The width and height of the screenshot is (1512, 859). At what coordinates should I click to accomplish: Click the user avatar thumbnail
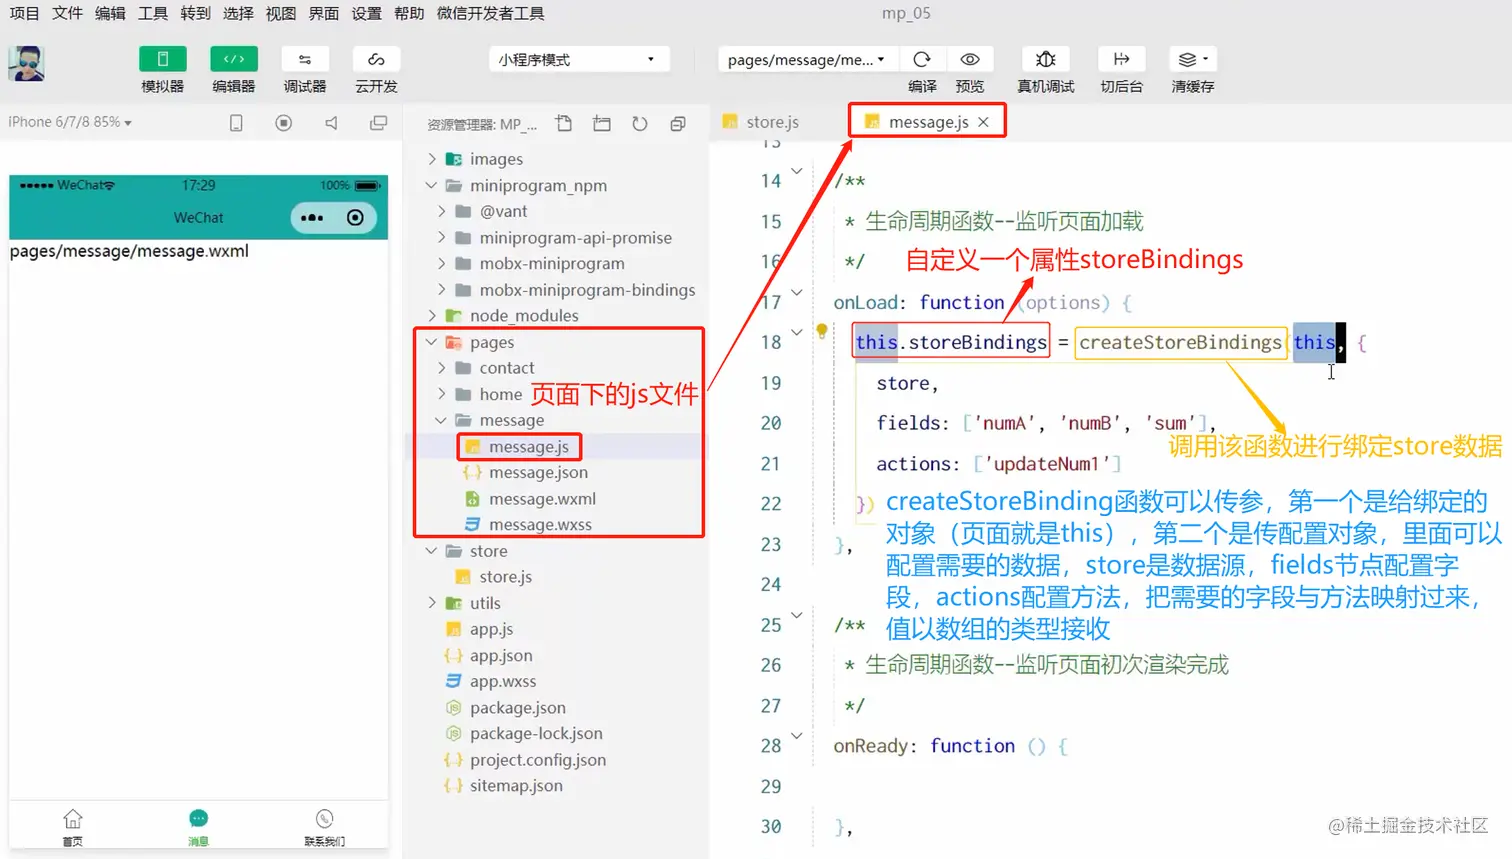pyautogui.click(x=26, y=63)
